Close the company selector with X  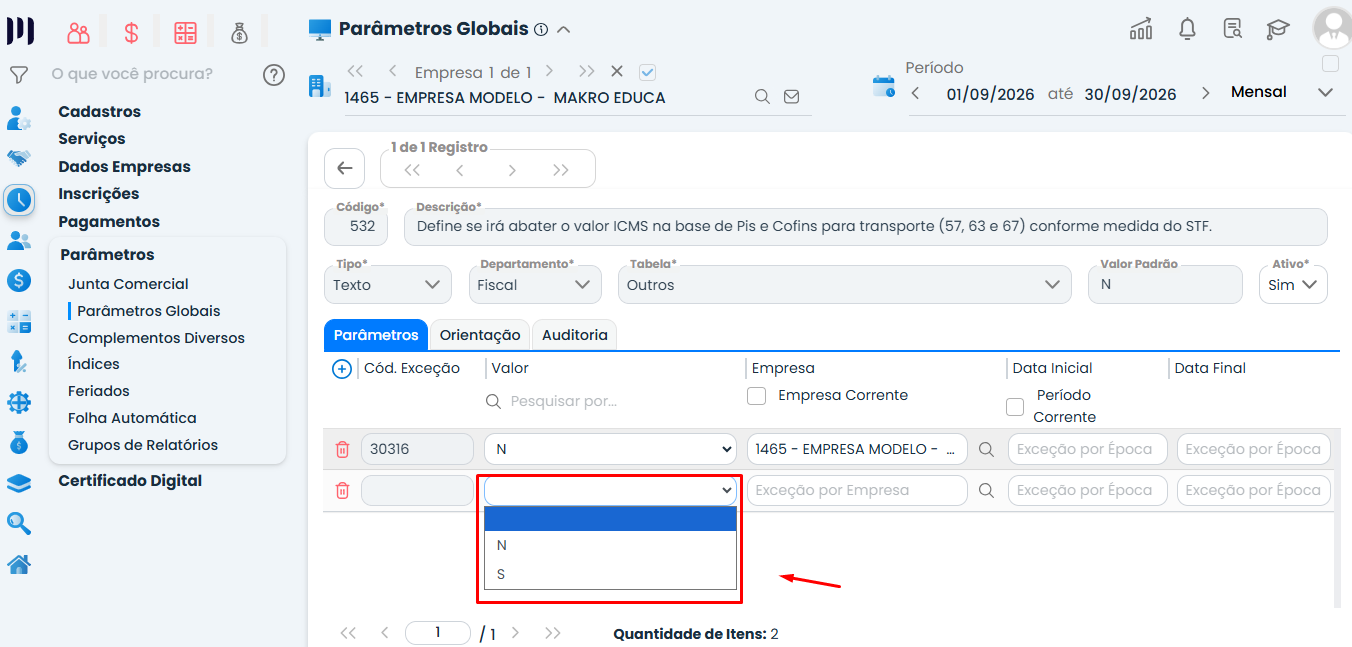(617, 72)
